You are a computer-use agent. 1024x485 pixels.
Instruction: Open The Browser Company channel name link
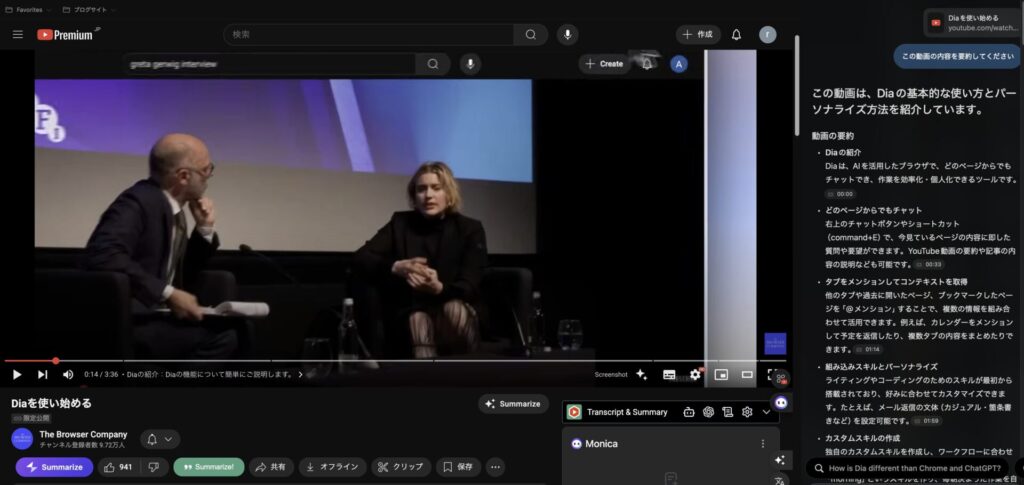pyautogui.click(x=83, y=434)
